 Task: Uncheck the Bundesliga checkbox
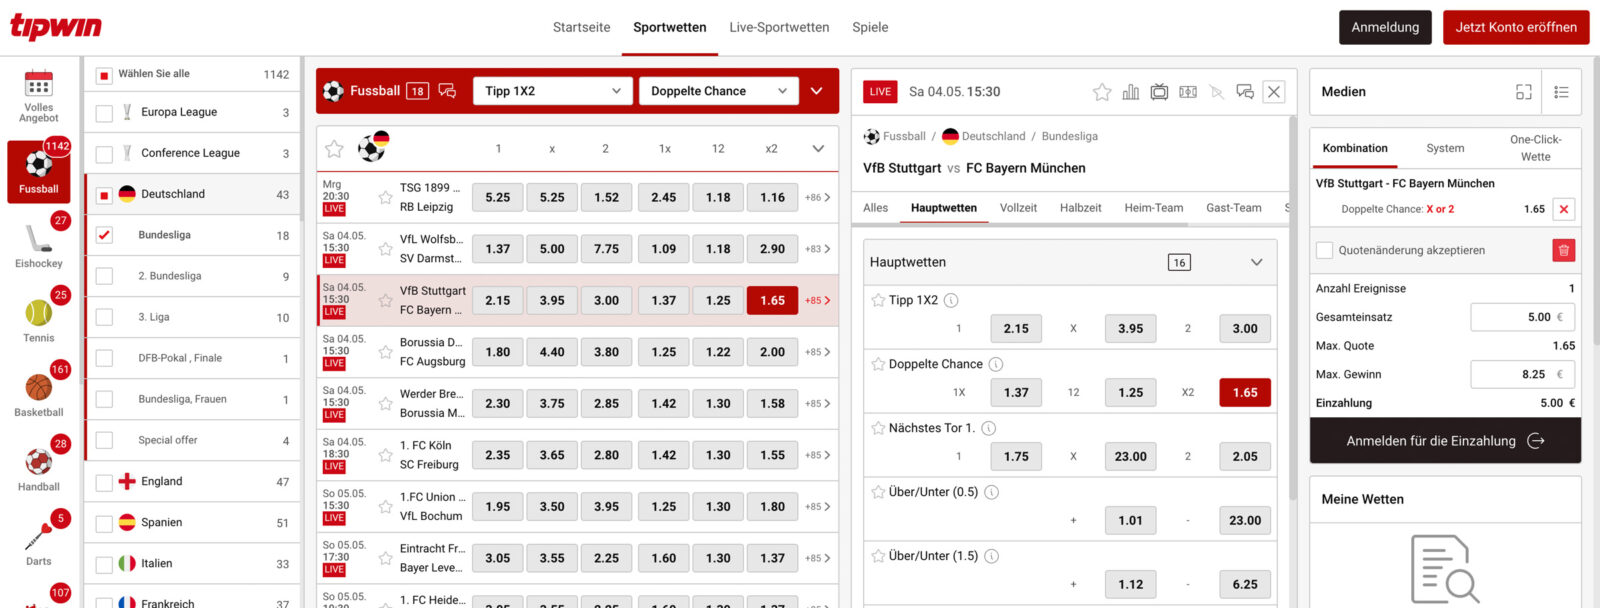(x=104, y=236)
